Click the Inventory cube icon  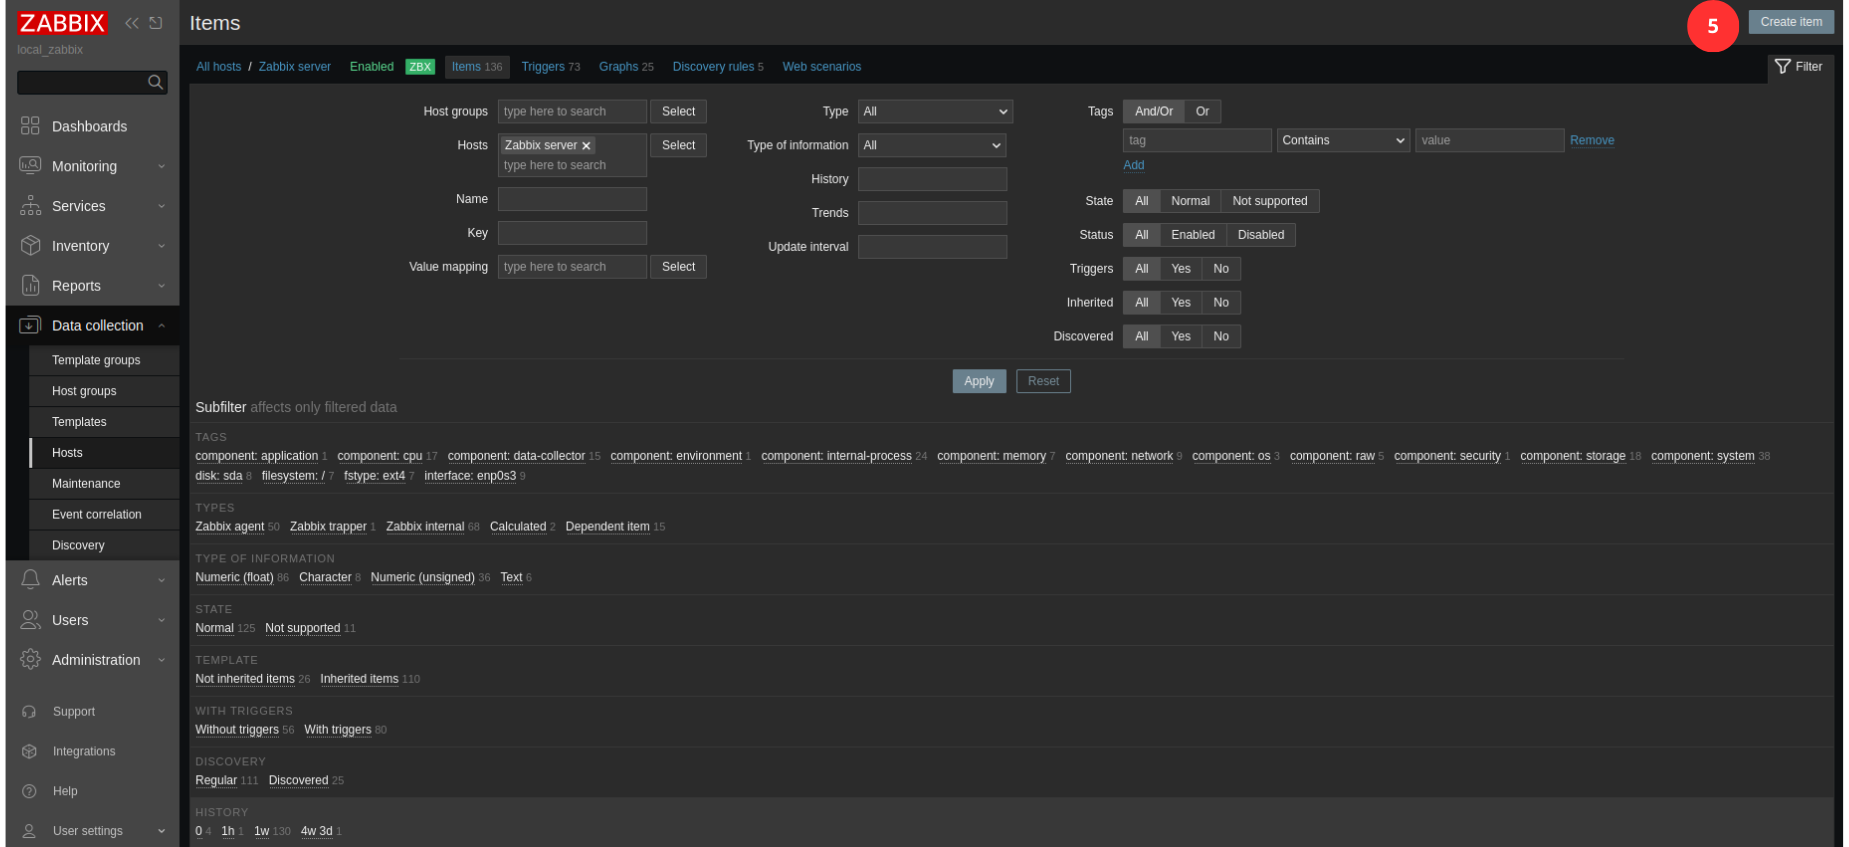[x=30, y=246]
